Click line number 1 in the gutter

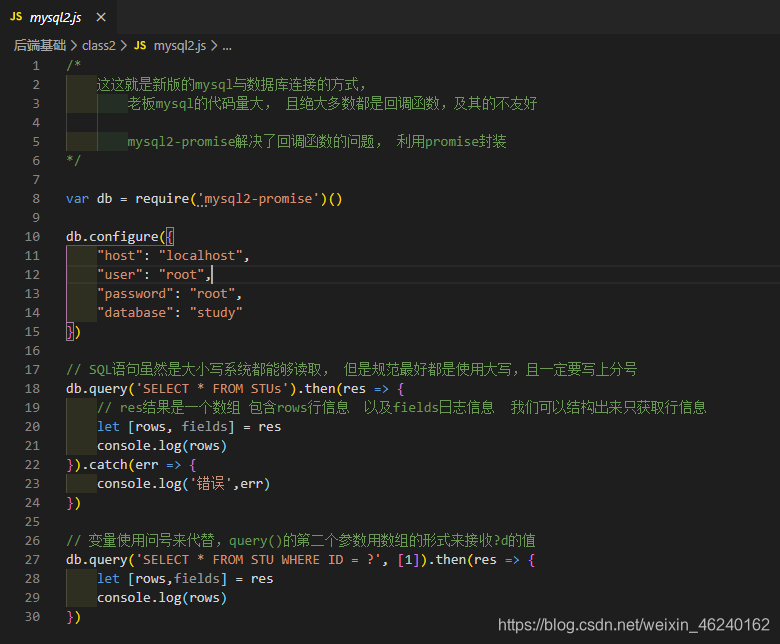[36, 66]
